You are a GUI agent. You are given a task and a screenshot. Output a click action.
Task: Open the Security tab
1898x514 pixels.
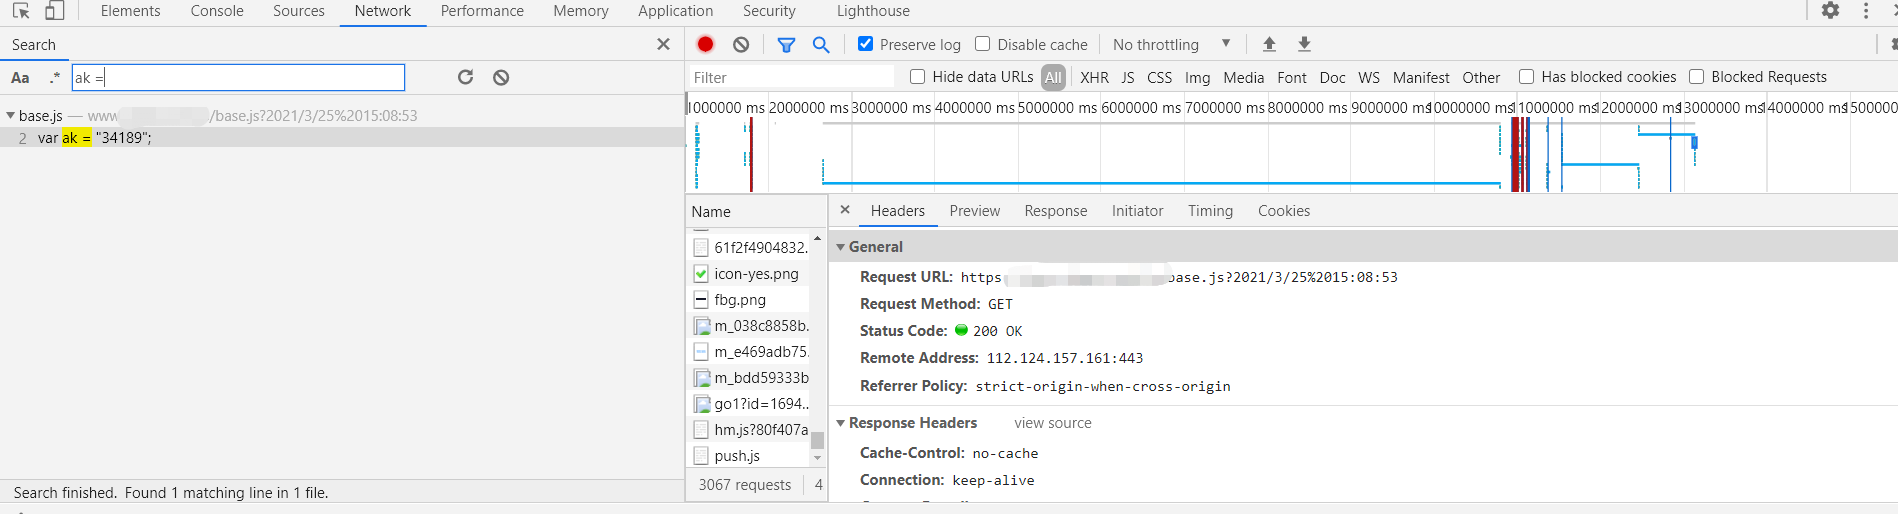click(x=769, y=11)
